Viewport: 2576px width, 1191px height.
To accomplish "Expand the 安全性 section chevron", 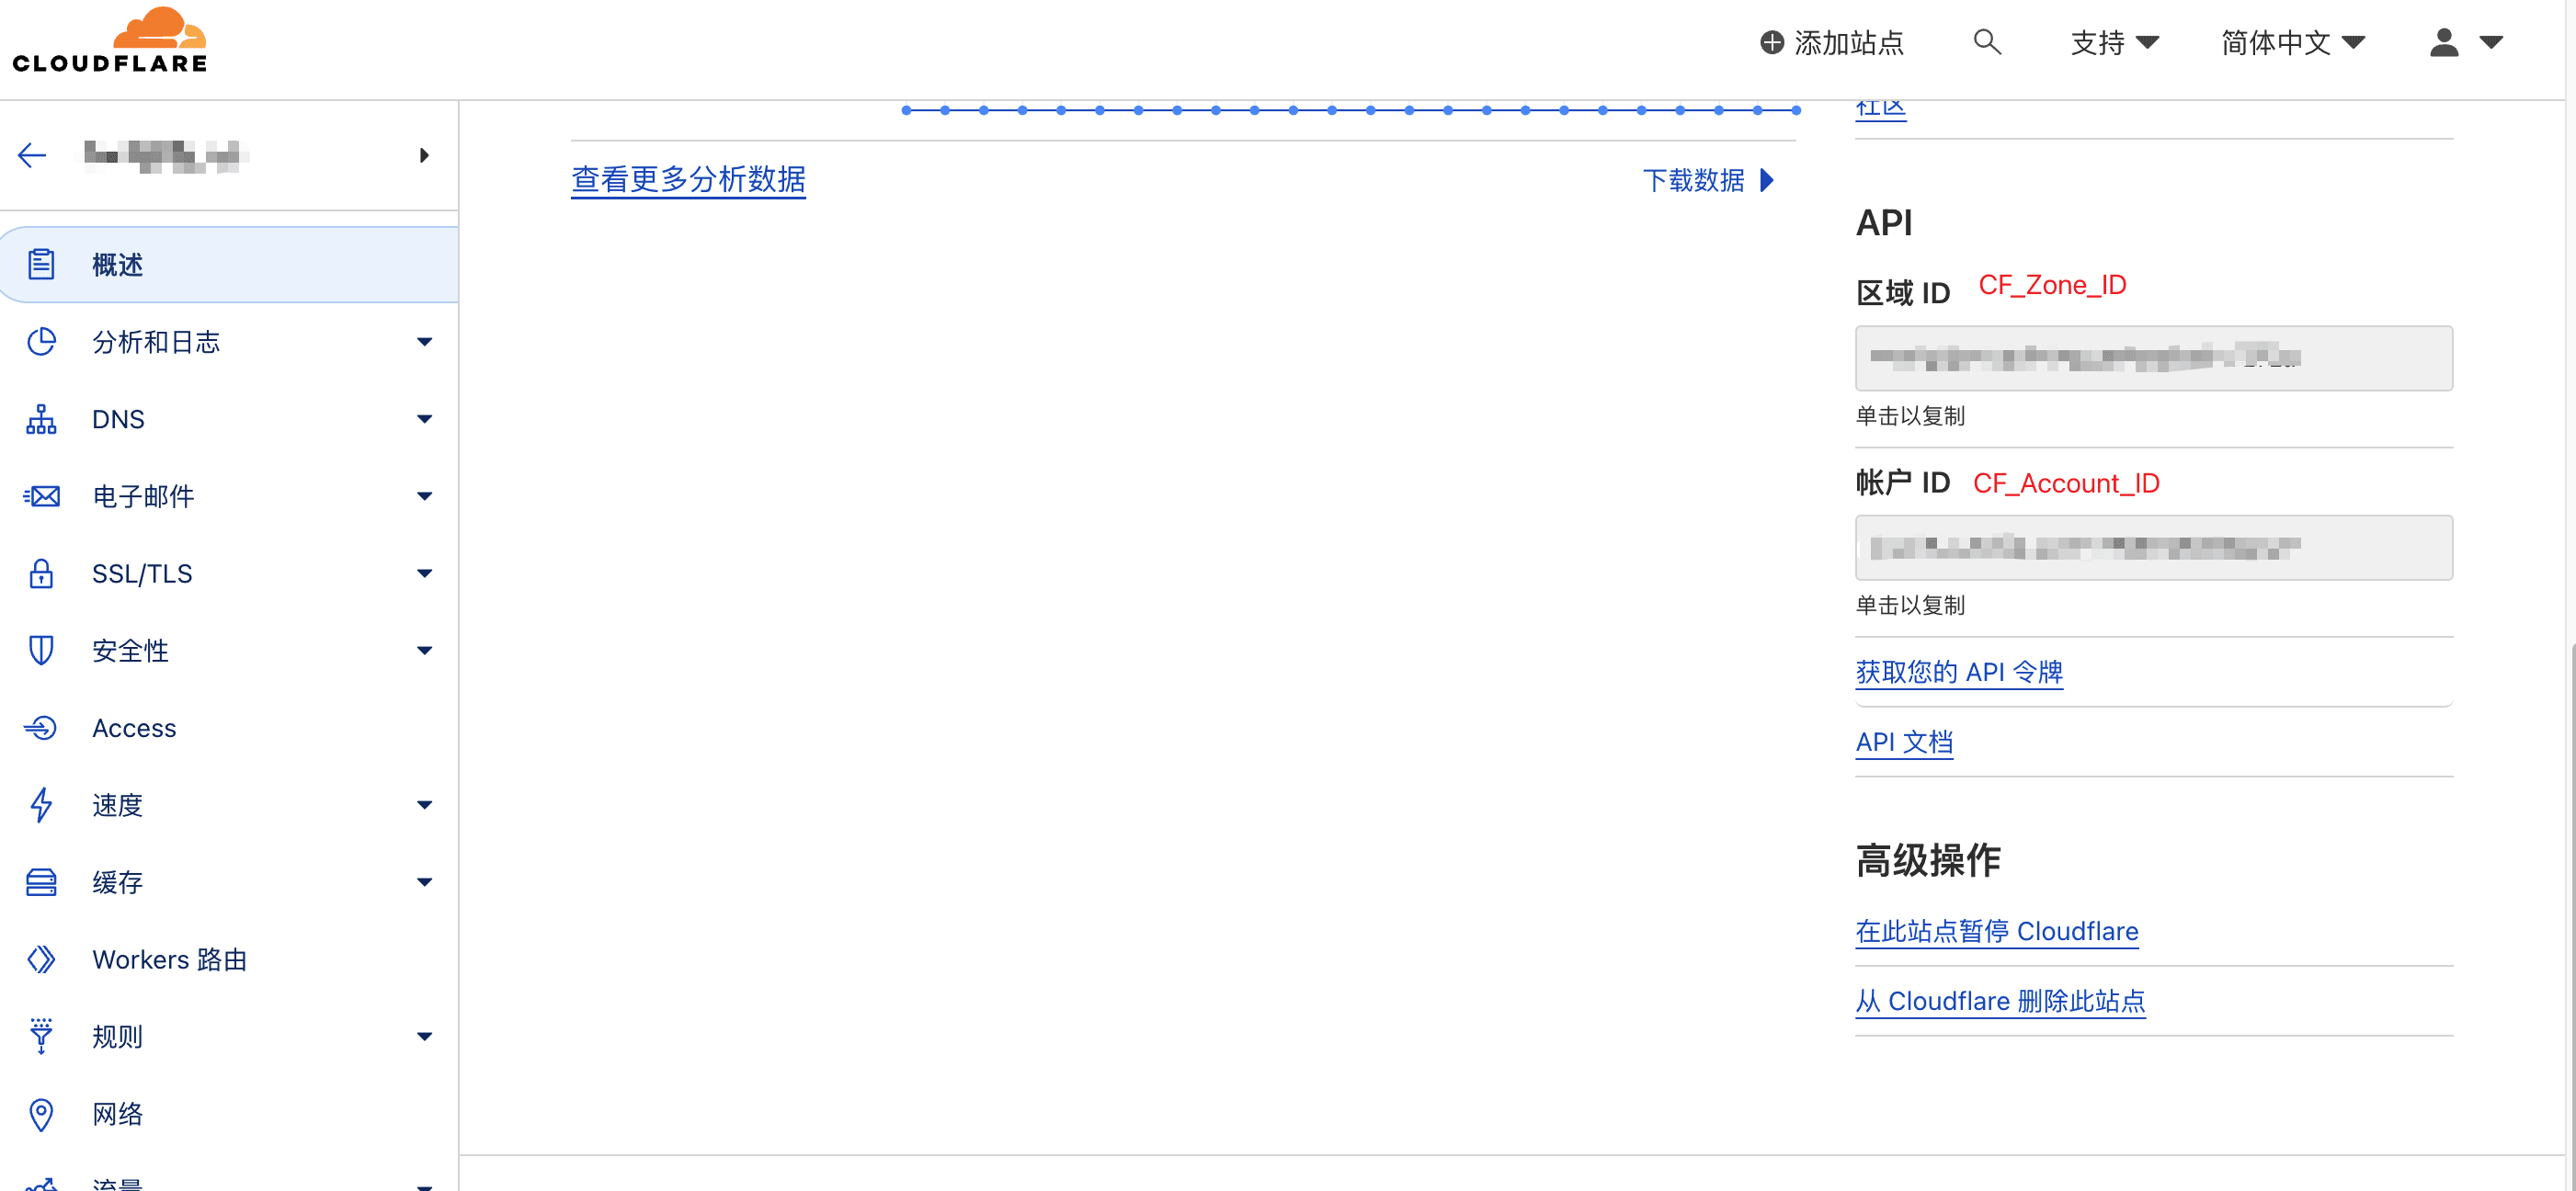I will [424, 650].
